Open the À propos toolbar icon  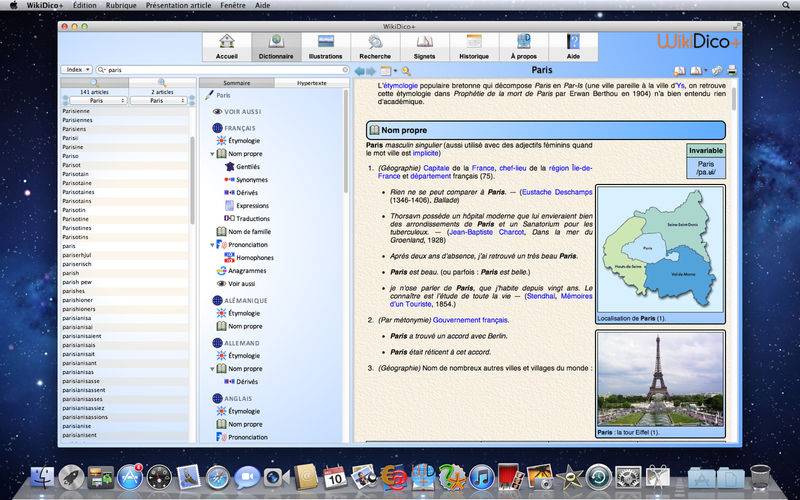523,47
